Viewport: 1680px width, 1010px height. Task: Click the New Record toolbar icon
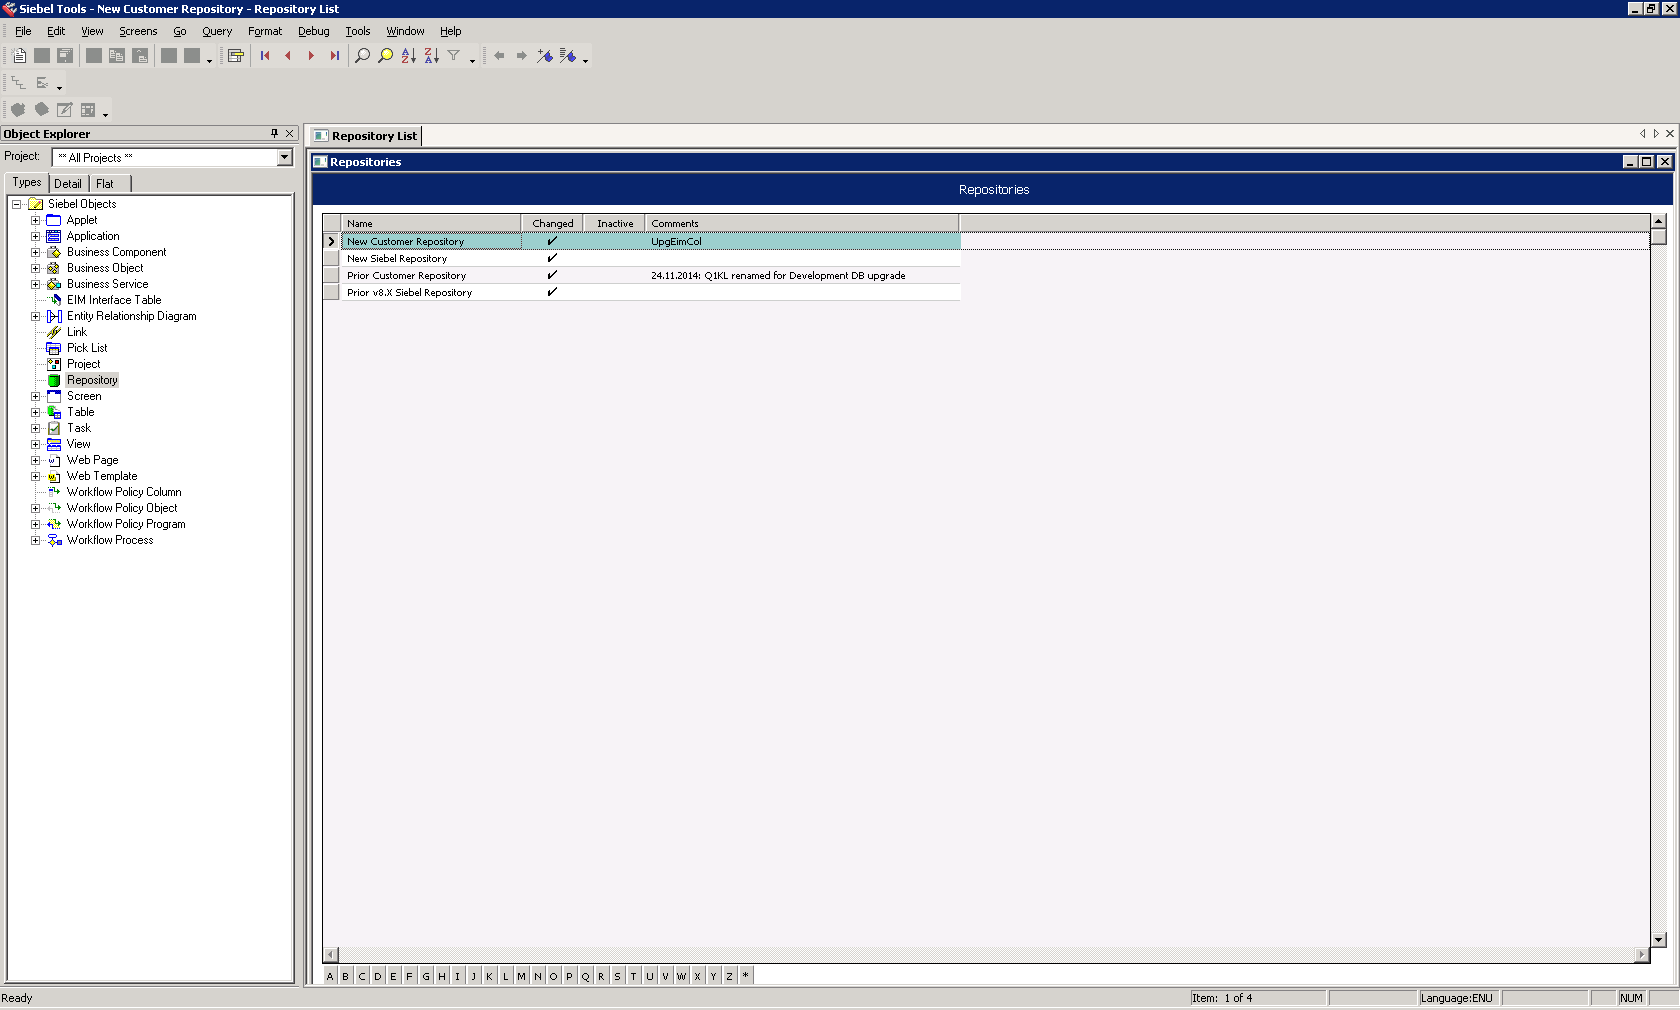point(19,56)
